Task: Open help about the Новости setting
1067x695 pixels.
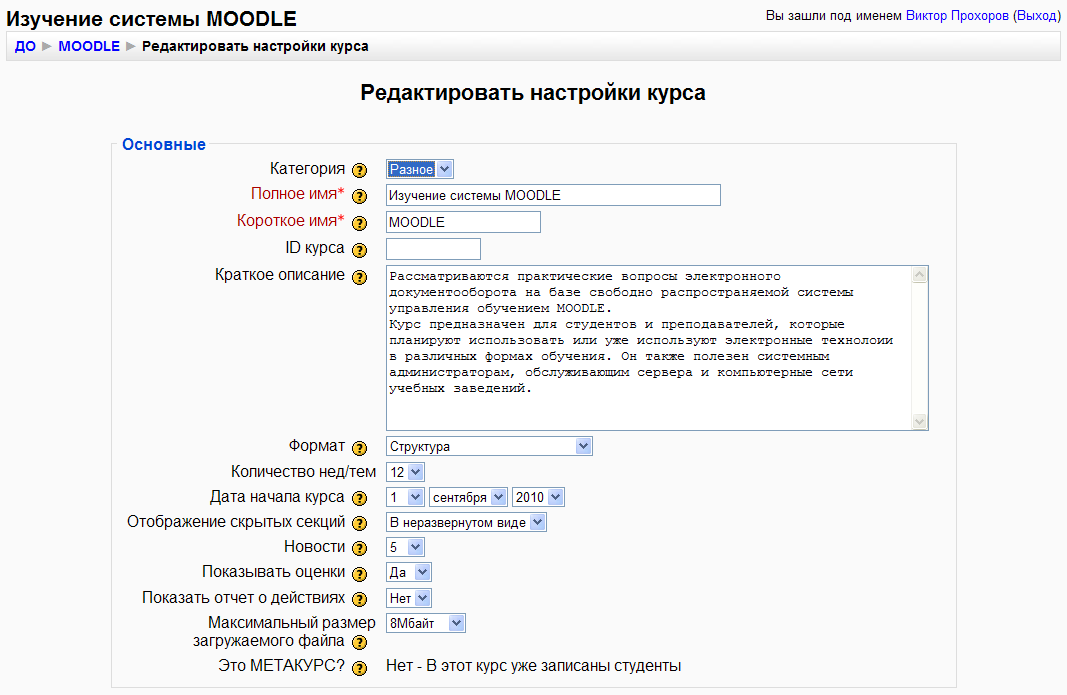Action: (359, 546)
